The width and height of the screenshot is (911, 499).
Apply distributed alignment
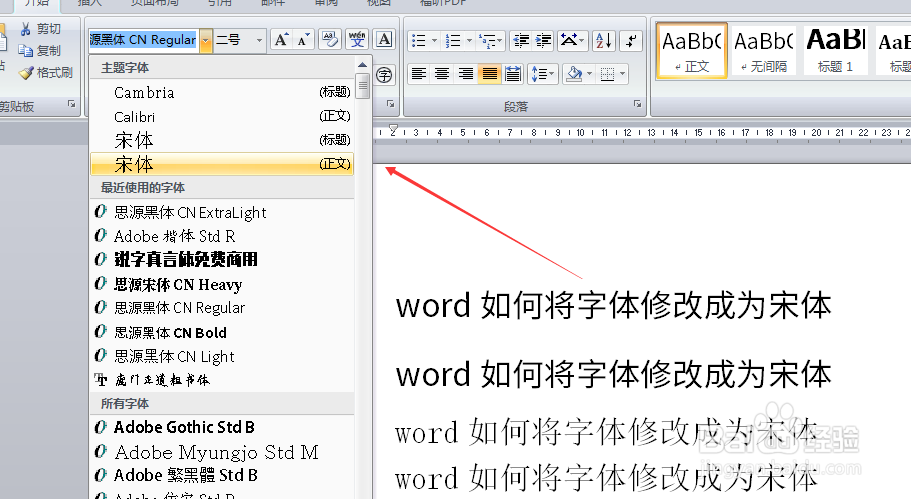[x=513, y=74]
